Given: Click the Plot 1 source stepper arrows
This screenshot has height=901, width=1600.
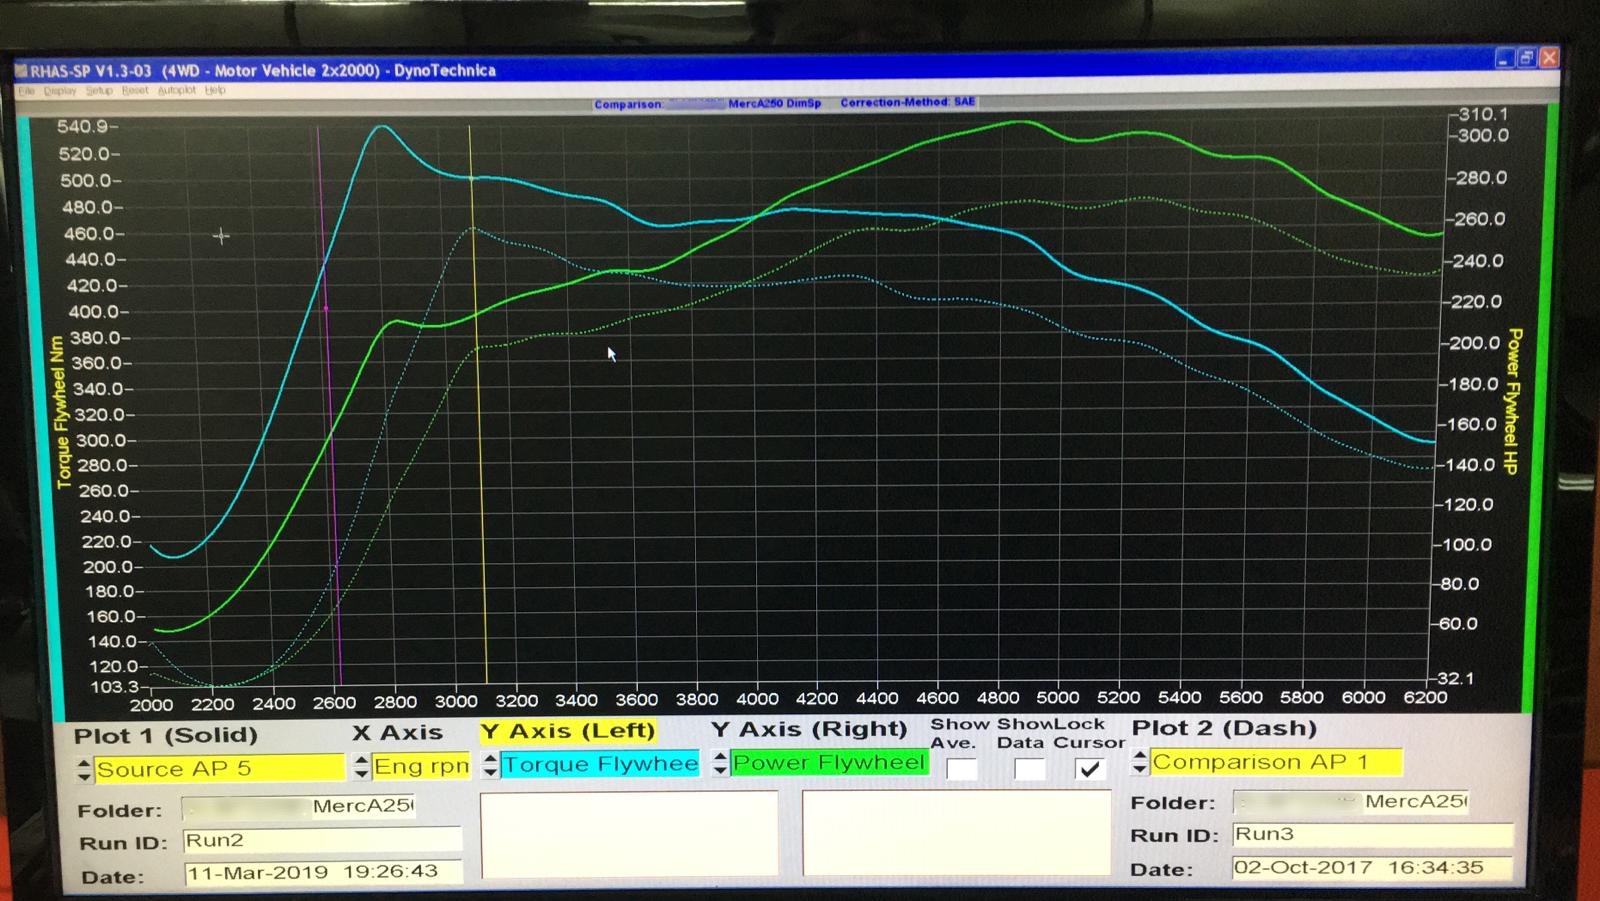Looking at the screenshot, I should click(x=84, y=769).
